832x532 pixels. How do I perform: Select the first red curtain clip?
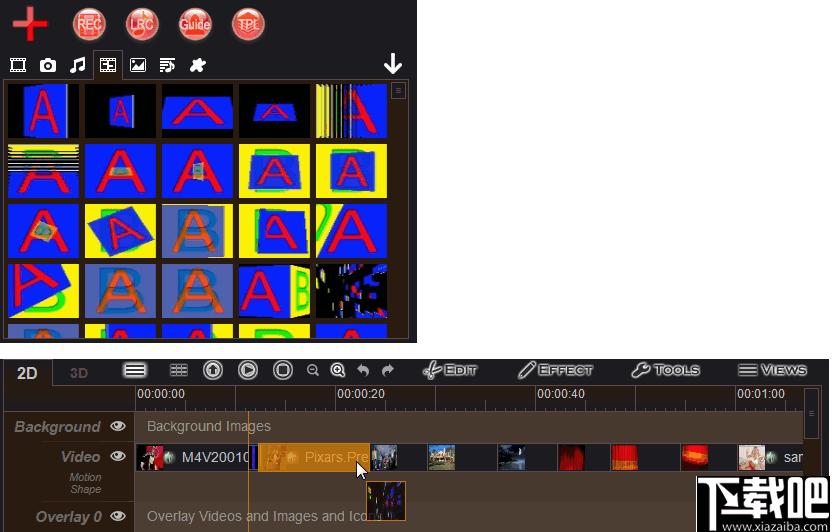tap(571, 458)
